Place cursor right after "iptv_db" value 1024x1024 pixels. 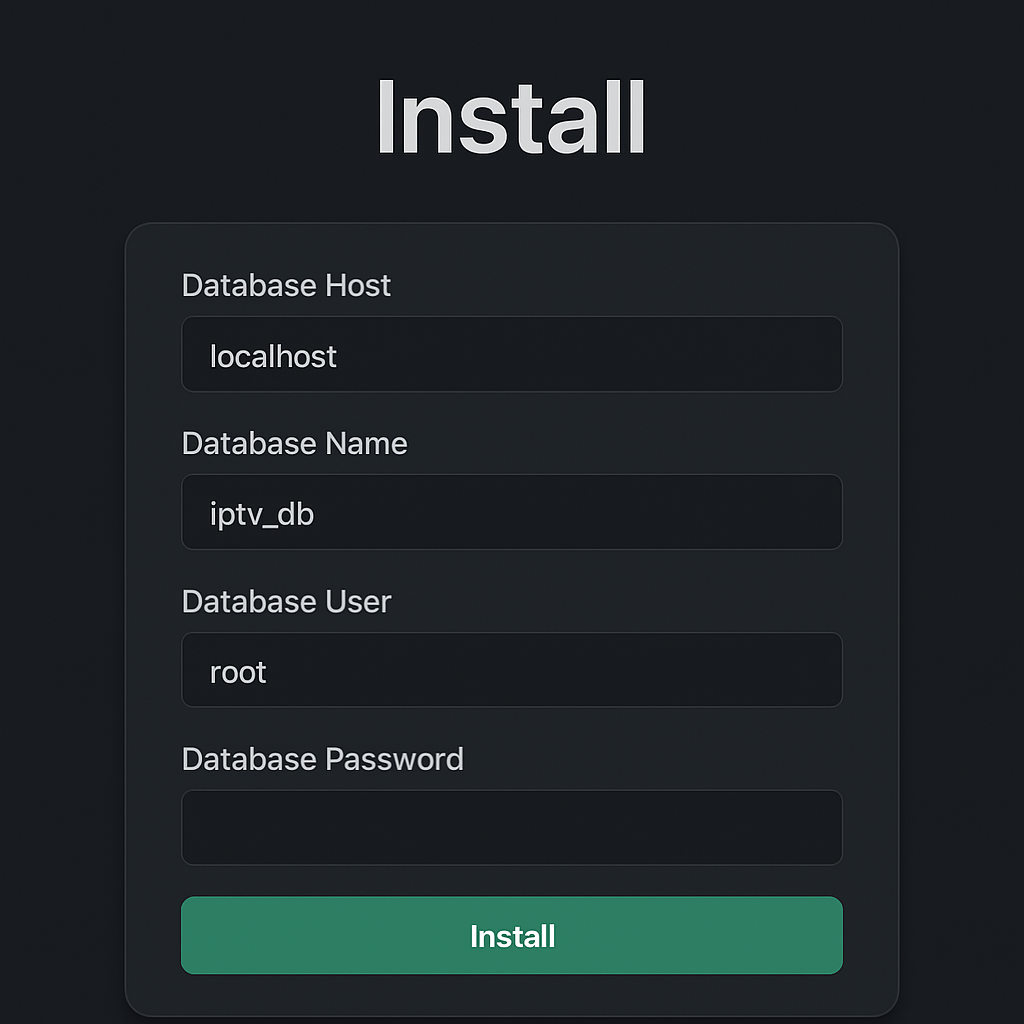316,515
